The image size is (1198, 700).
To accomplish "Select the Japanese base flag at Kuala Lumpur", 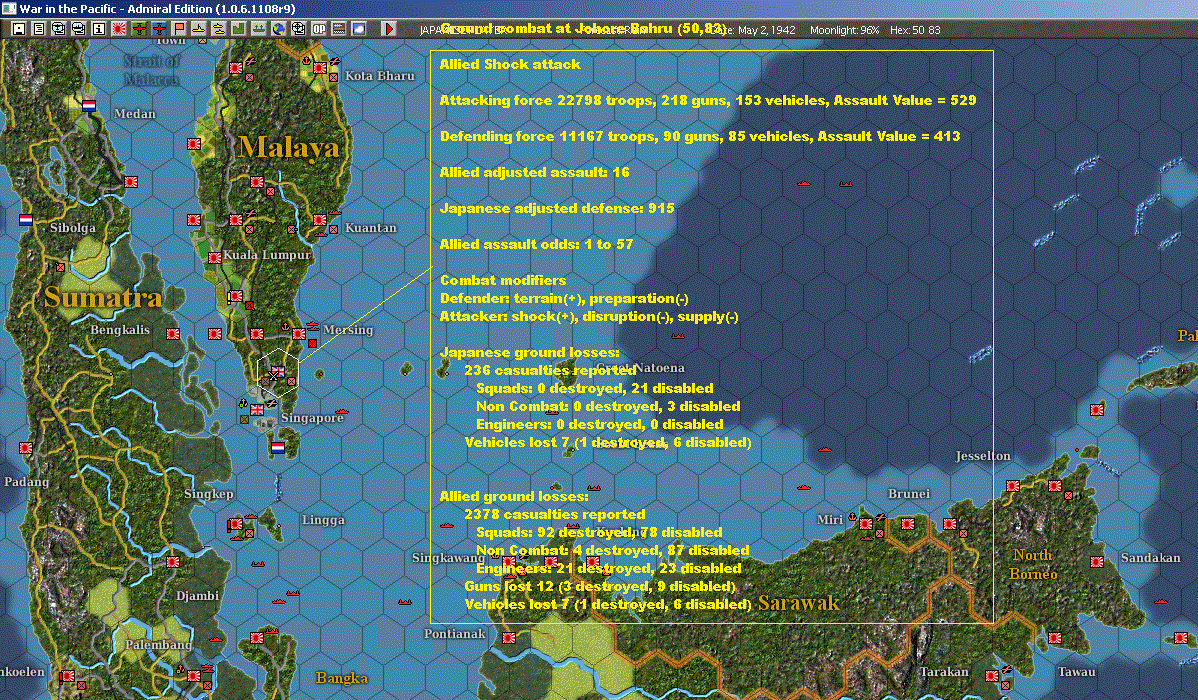I will [215, 258].
